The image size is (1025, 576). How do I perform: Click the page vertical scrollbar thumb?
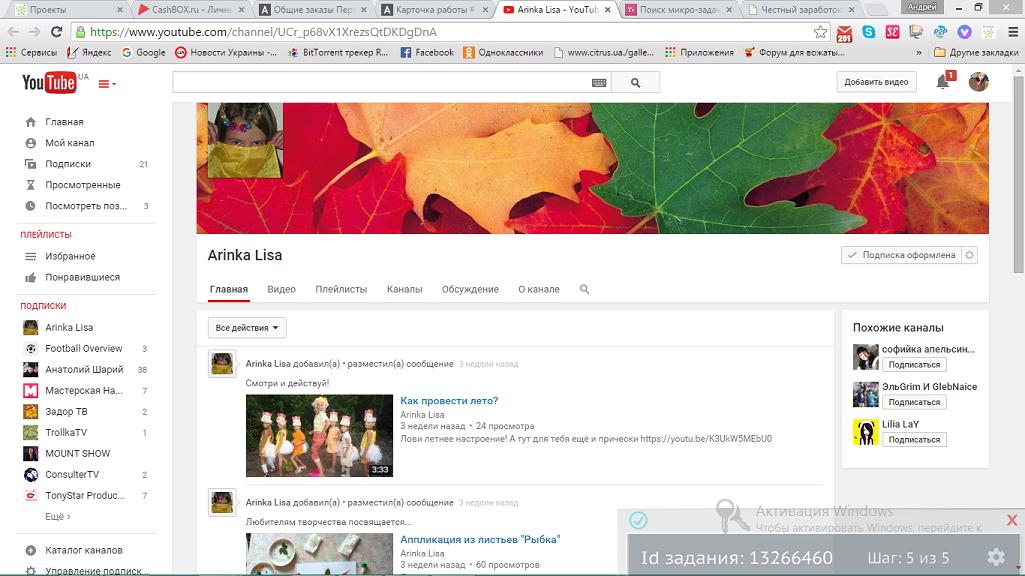coord(1018,177)
